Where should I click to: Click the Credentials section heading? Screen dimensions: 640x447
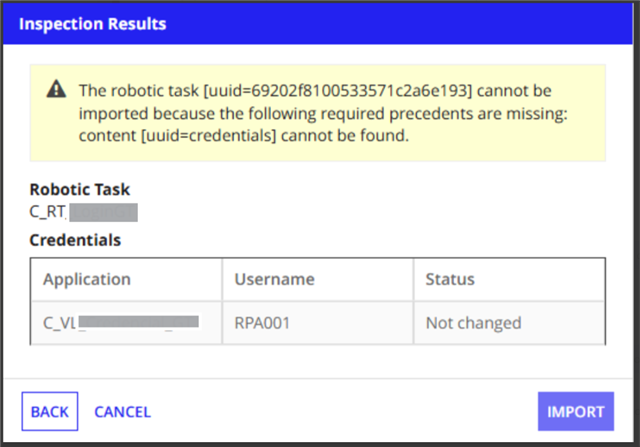75,240
